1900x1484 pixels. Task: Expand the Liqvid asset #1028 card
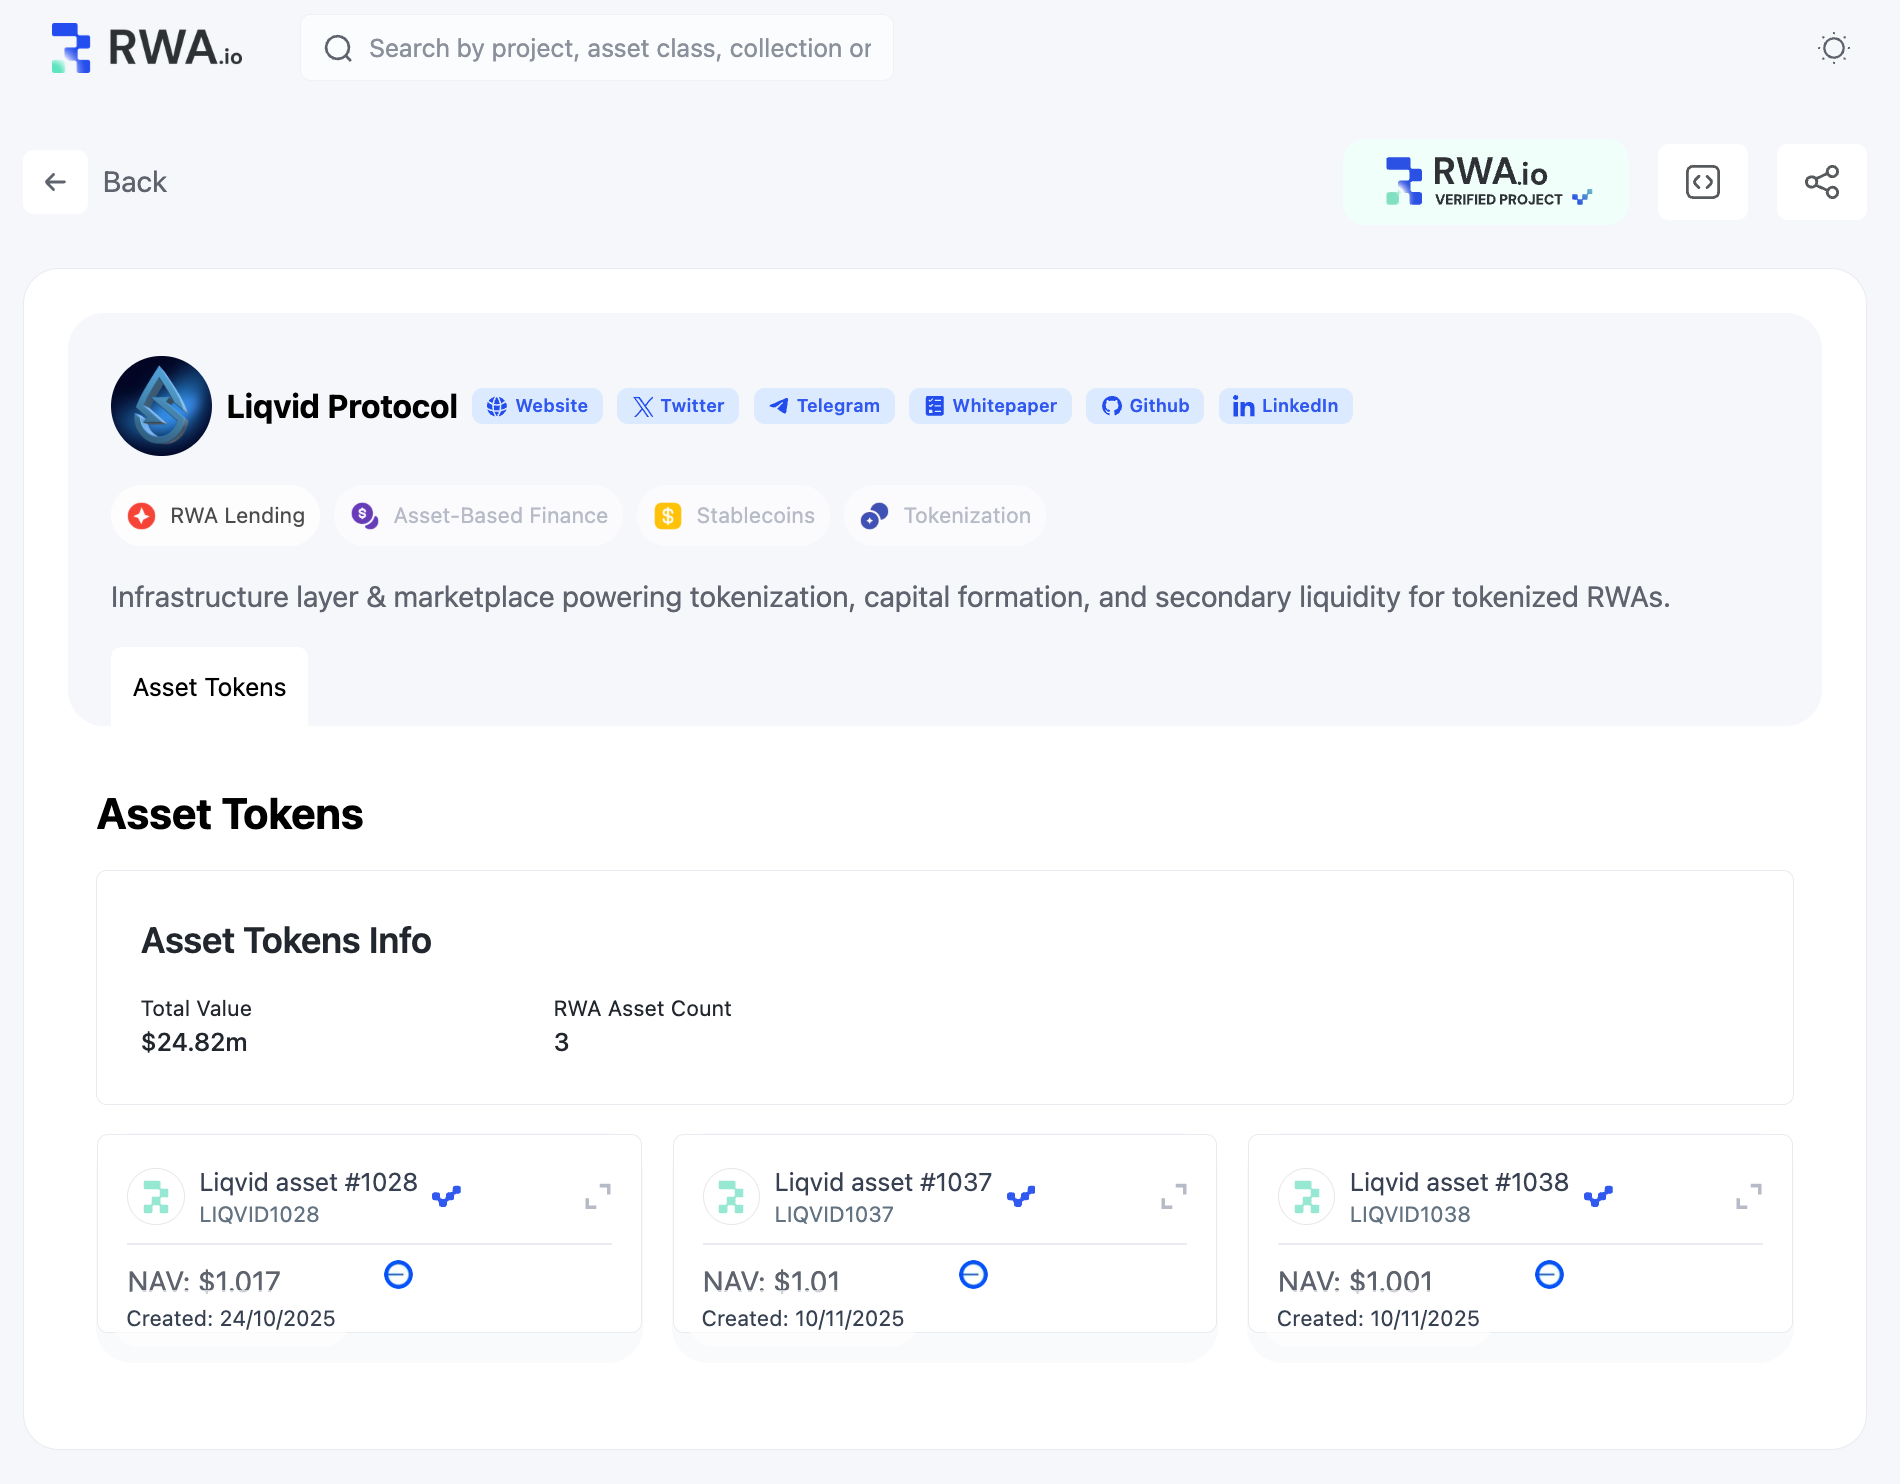click(598, 1196)
